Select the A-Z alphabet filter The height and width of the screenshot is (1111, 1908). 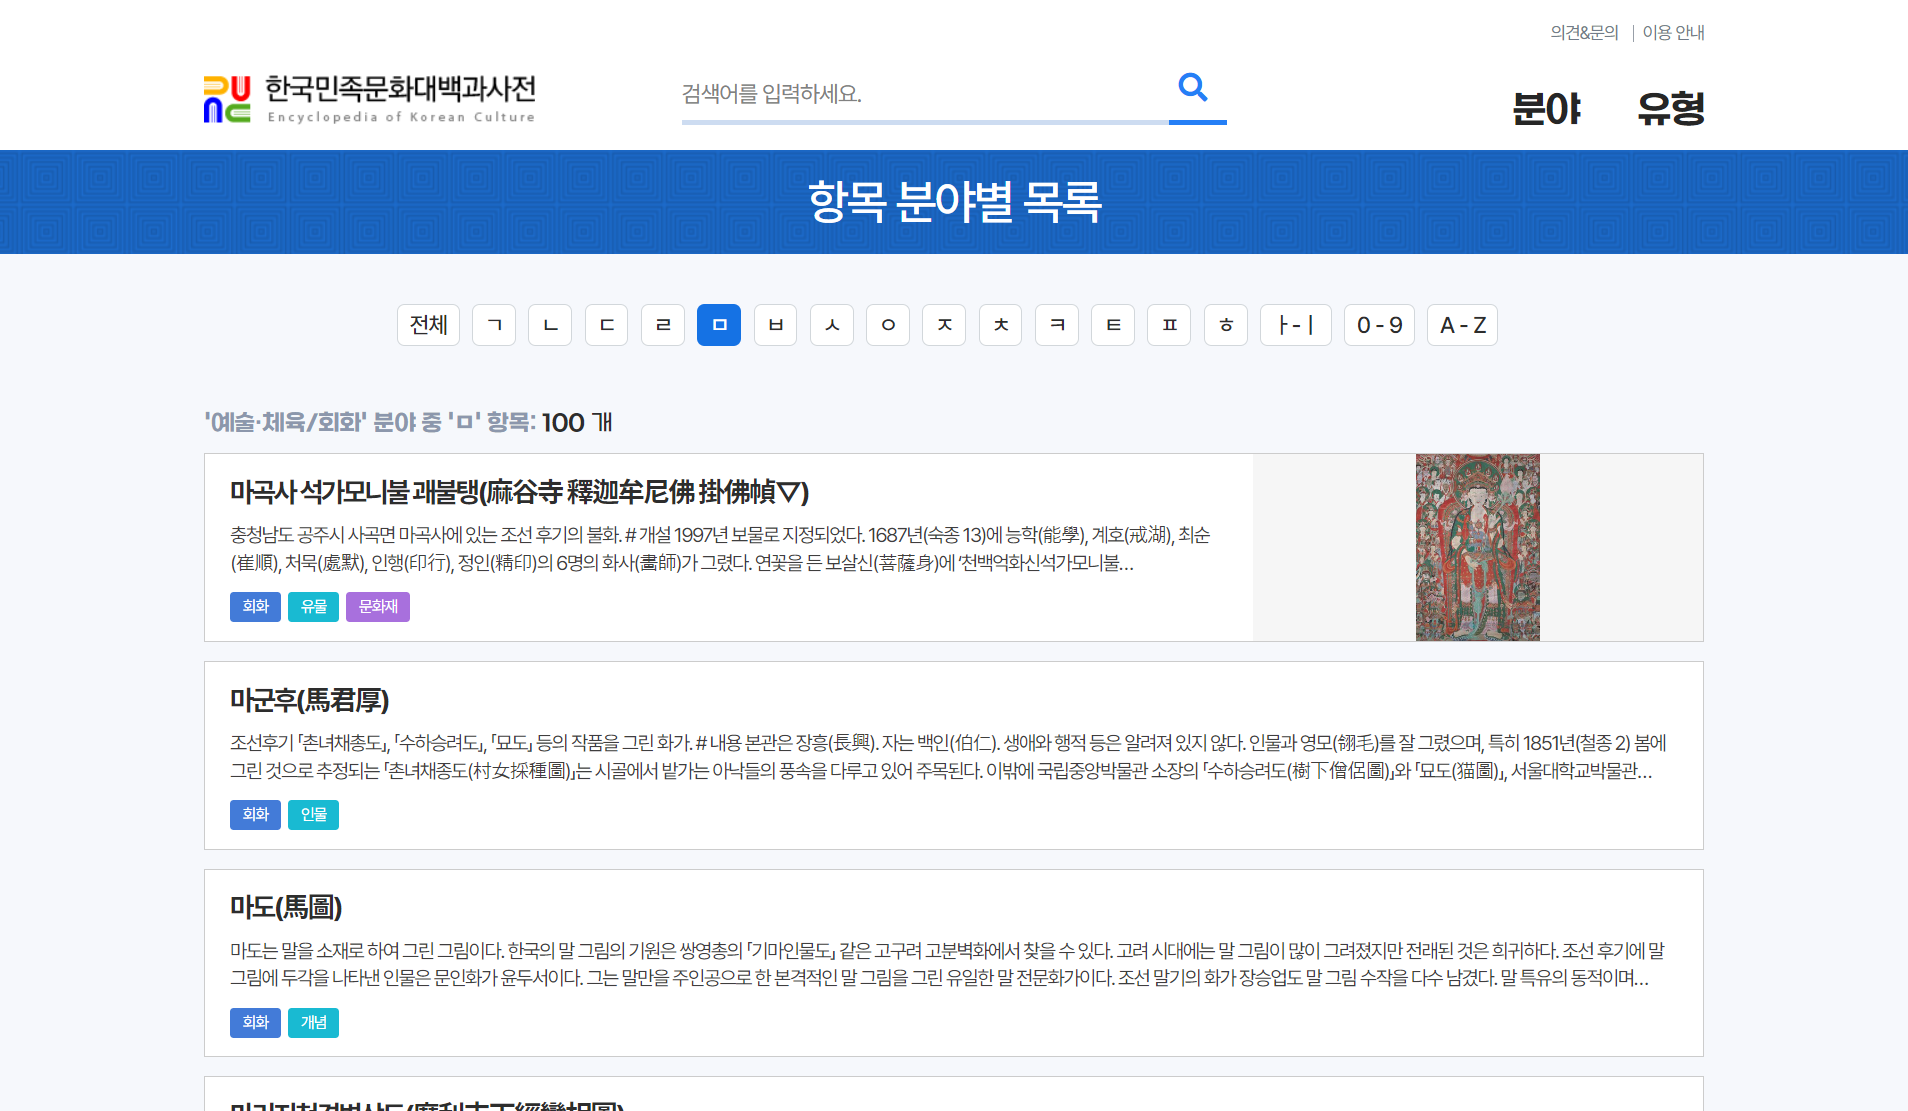1462,325
